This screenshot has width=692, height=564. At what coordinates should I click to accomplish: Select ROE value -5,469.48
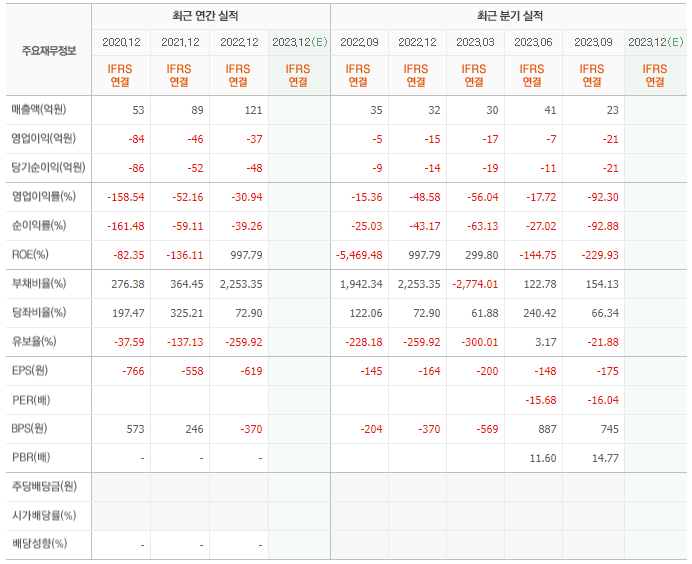point(359,255)
